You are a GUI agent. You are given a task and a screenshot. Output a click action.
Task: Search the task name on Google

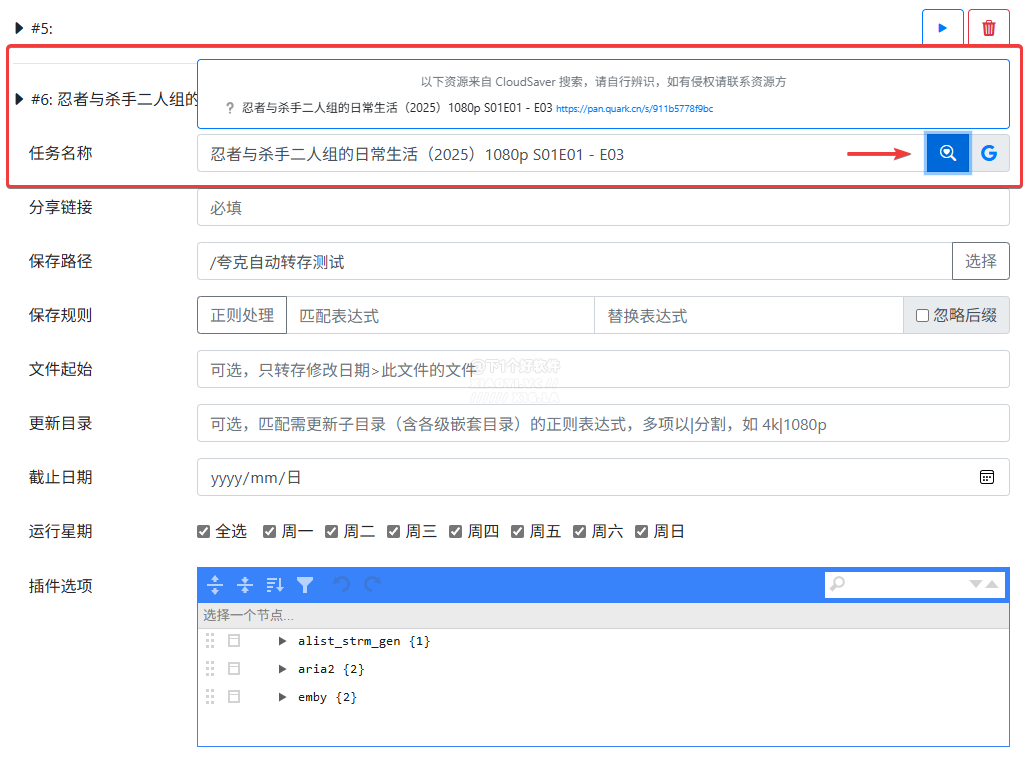click(989, 153)
